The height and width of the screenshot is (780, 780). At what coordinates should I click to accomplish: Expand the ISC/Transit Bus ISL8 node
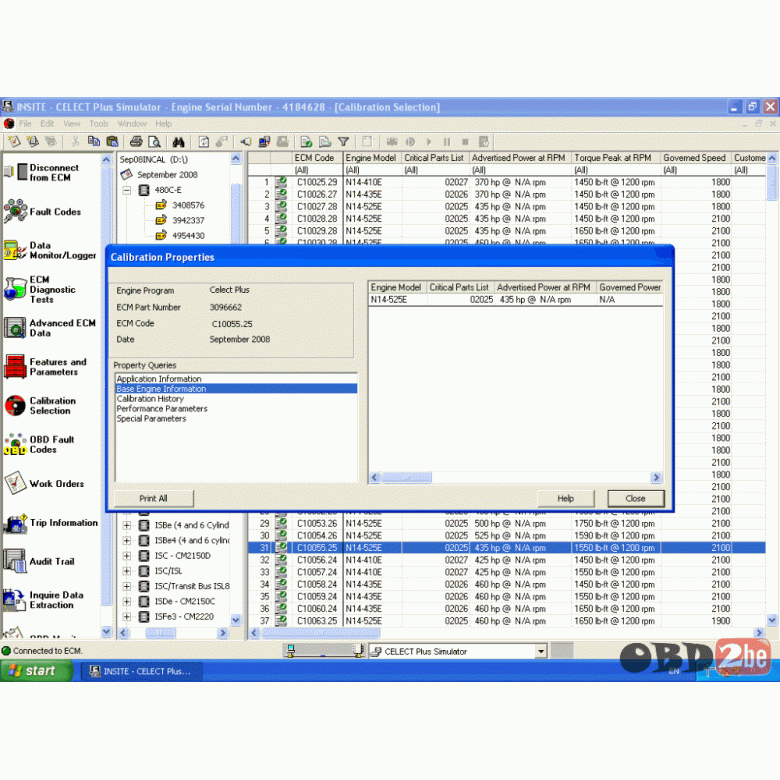(127, 586)
